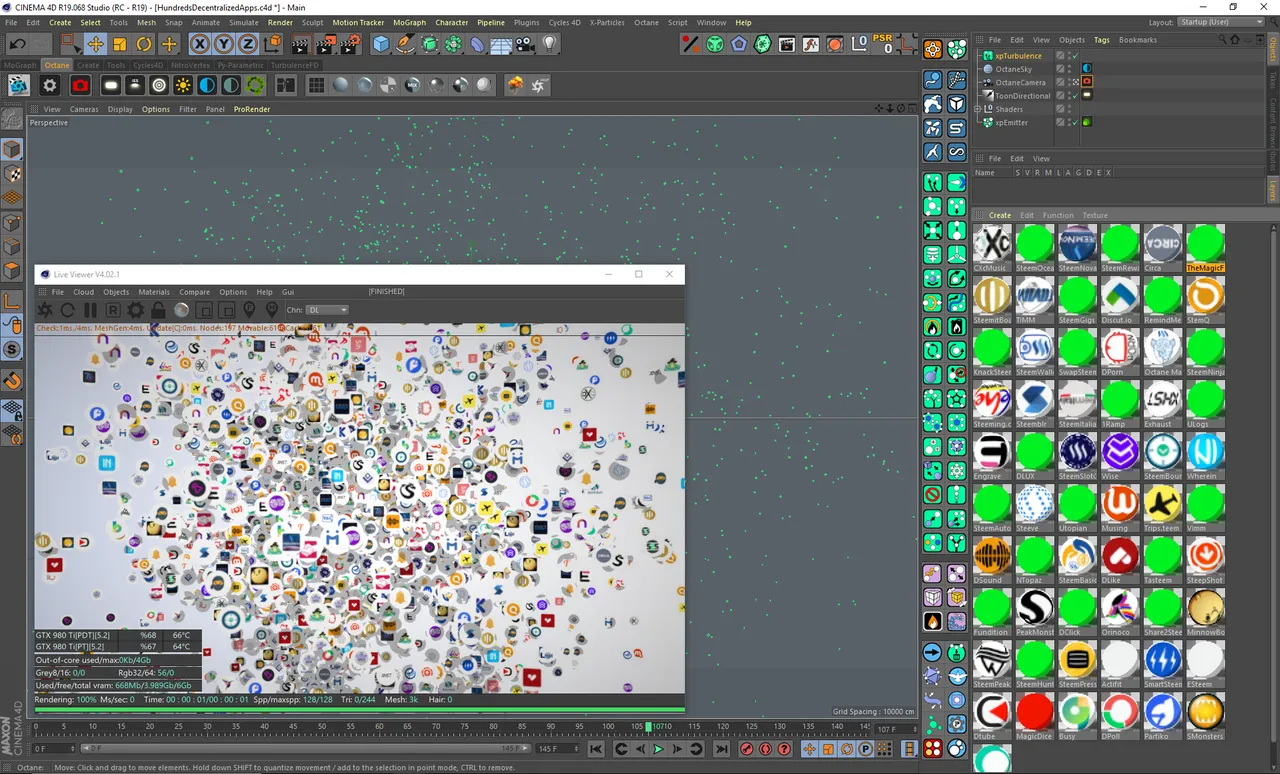Go to end of animation
Screen dimensions: 1280x774
[721, 749]
